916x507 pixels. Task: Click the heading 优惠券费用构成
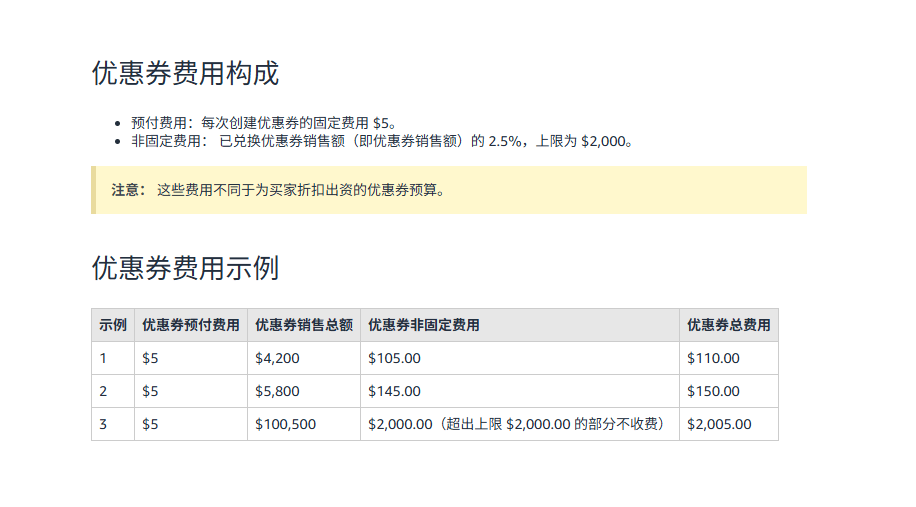coord(185,73)
